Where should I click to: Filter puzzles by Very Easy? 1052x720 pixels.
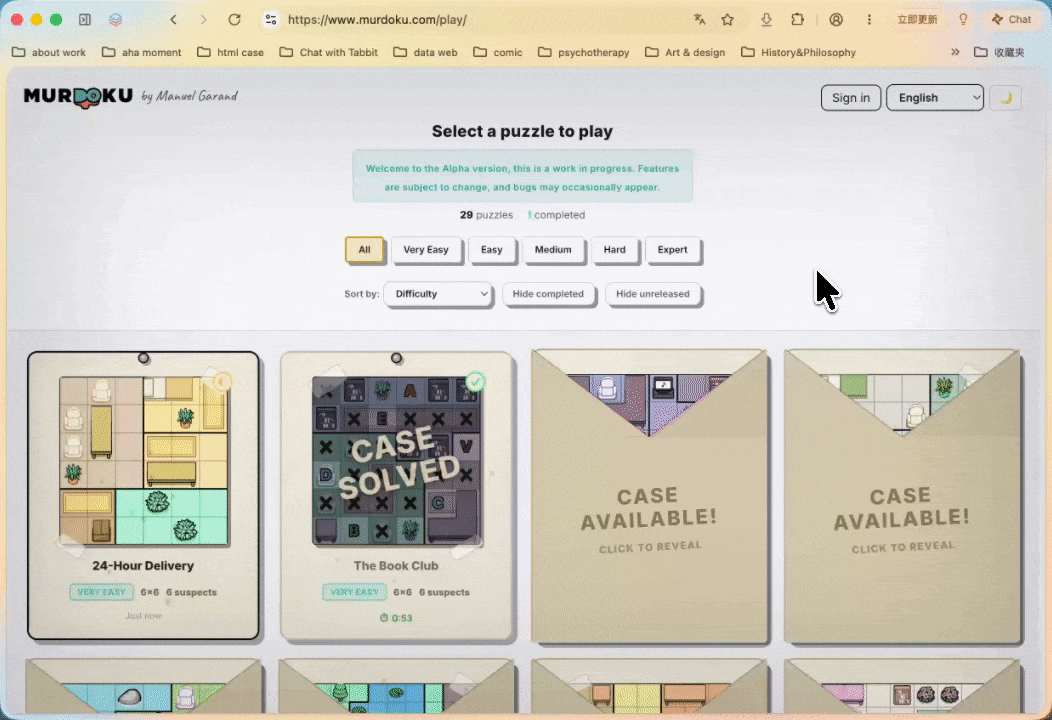(x=426, y=250)
